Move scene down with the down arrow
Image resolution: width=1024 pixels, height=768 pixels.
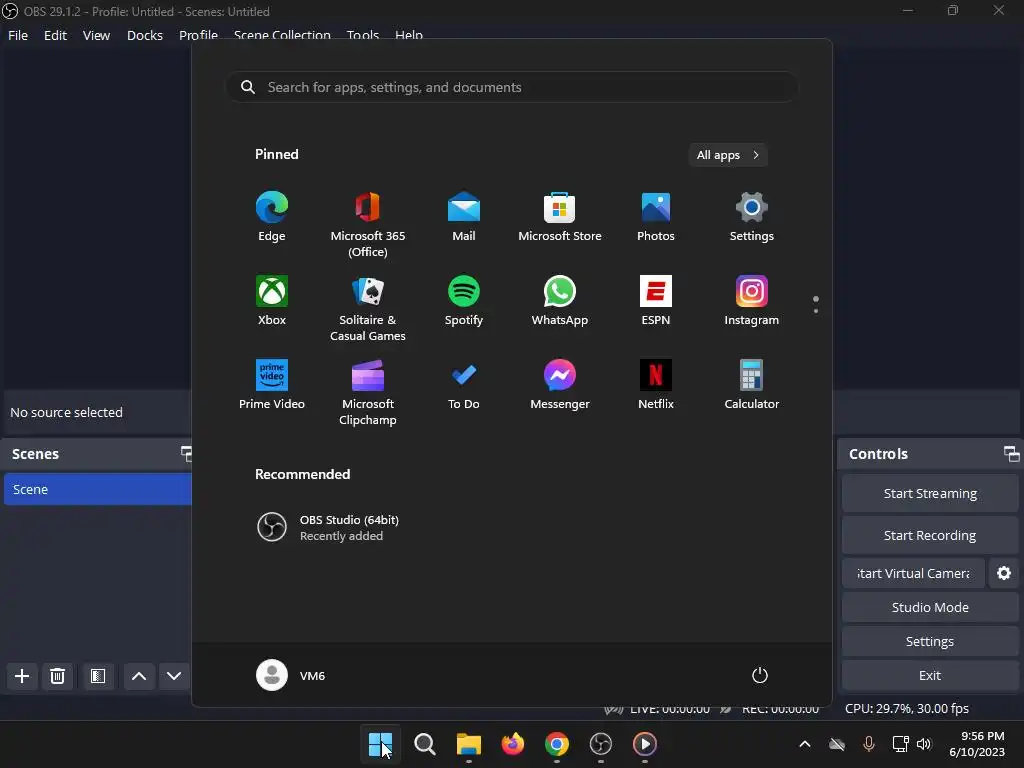click(x=174, y=676)
